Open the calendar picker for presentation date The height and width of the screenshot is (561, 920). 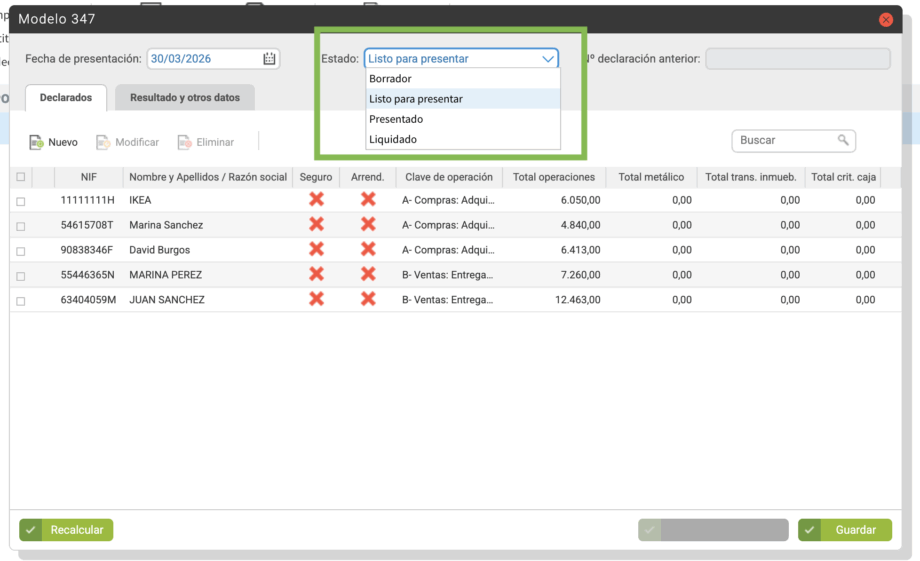(269, 59)
